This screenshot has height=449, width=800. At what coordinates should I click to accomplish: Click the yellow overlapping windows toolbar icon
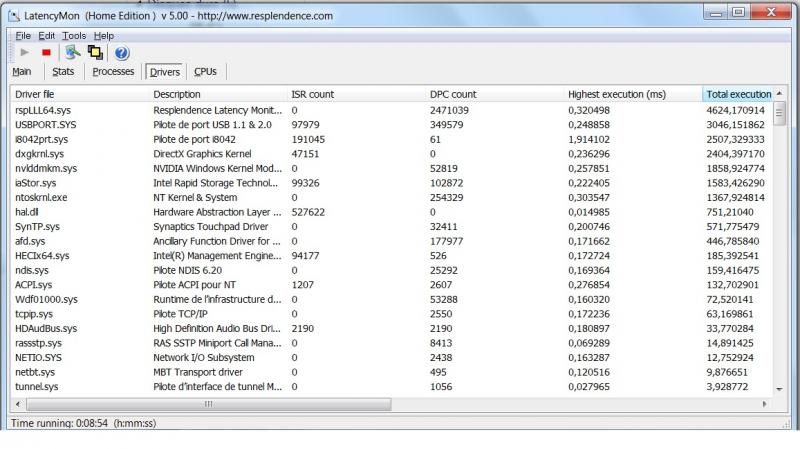(x=95, y=52)
